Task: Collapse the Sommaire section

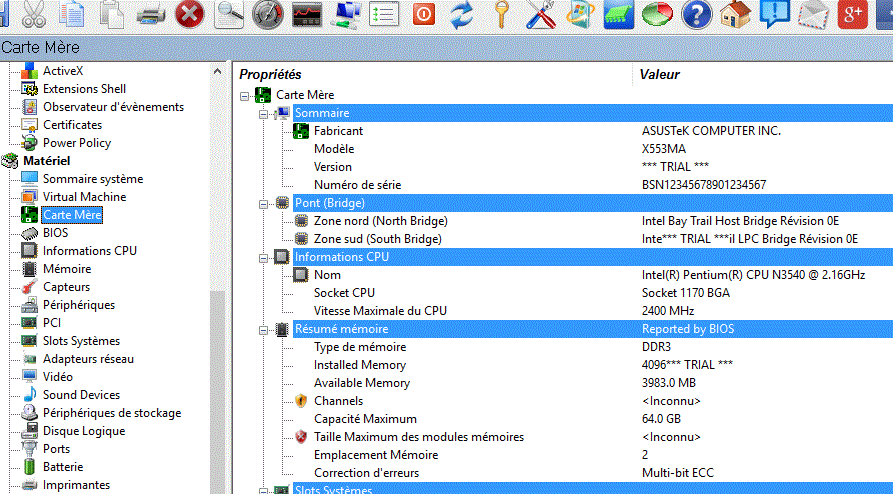Action: click(x=264, y=114)
